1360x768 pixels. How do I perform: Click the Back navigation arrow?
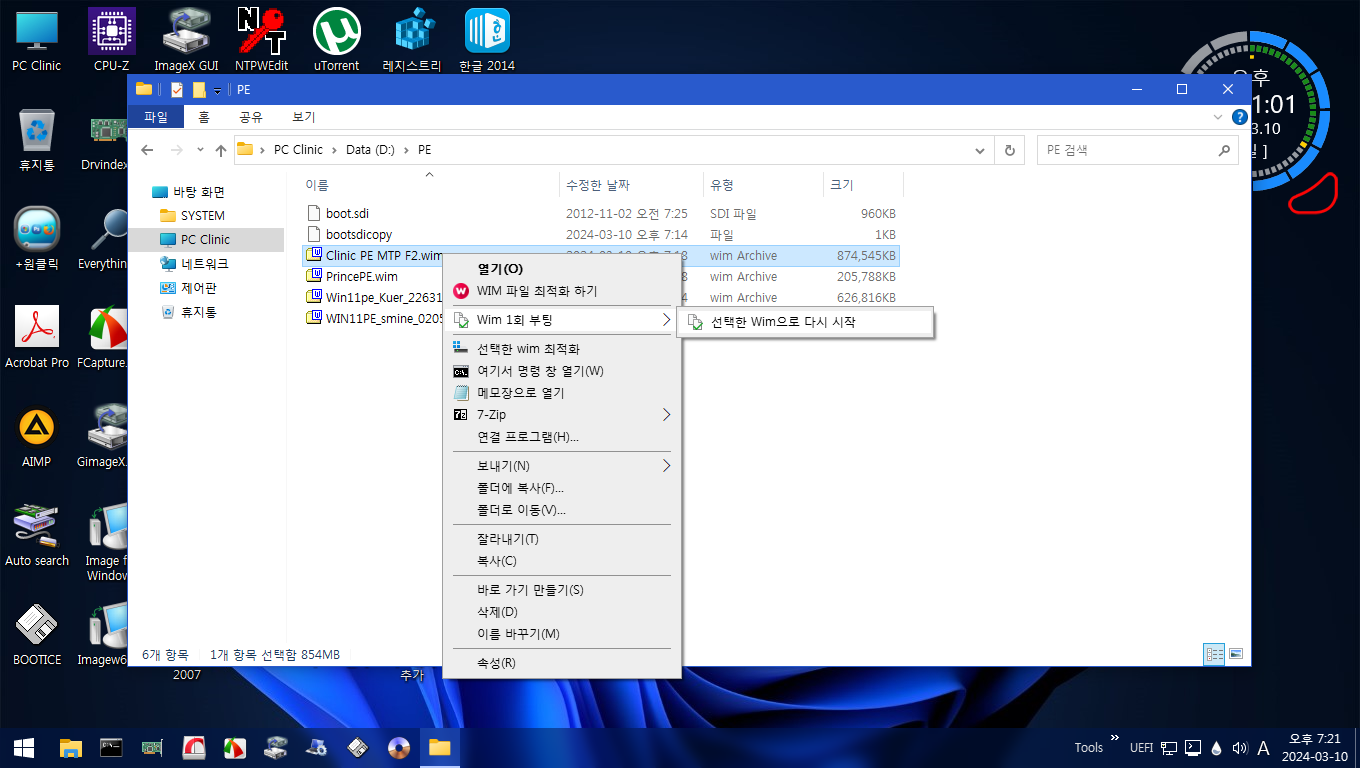click(x=147, y=150)
